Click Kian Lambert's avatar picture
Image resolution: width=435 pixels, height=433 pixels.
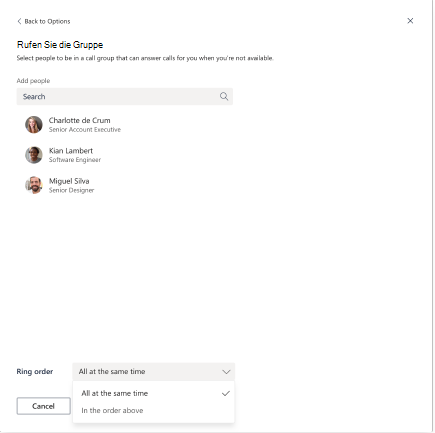34,155
